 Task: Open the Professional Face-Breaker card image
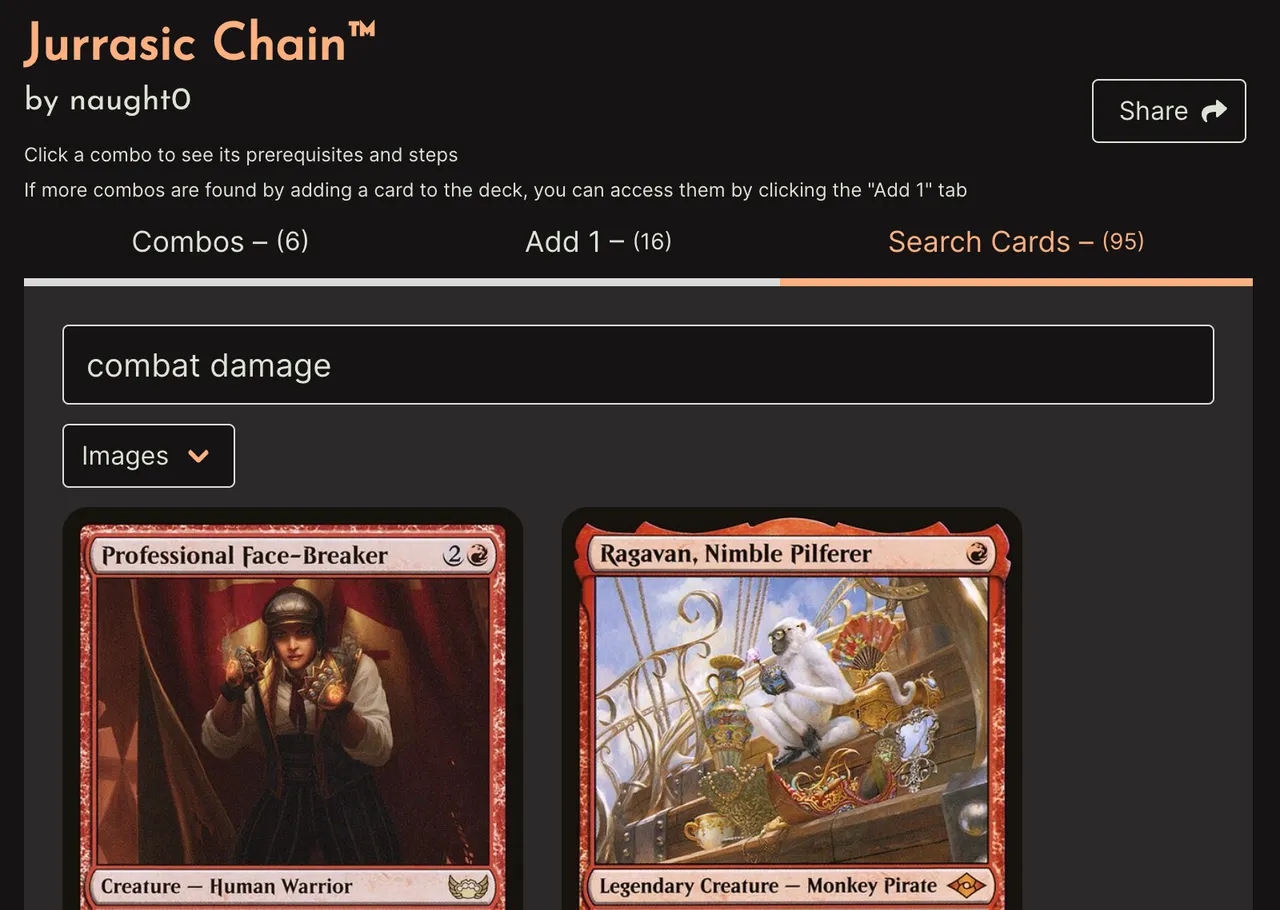293,709
